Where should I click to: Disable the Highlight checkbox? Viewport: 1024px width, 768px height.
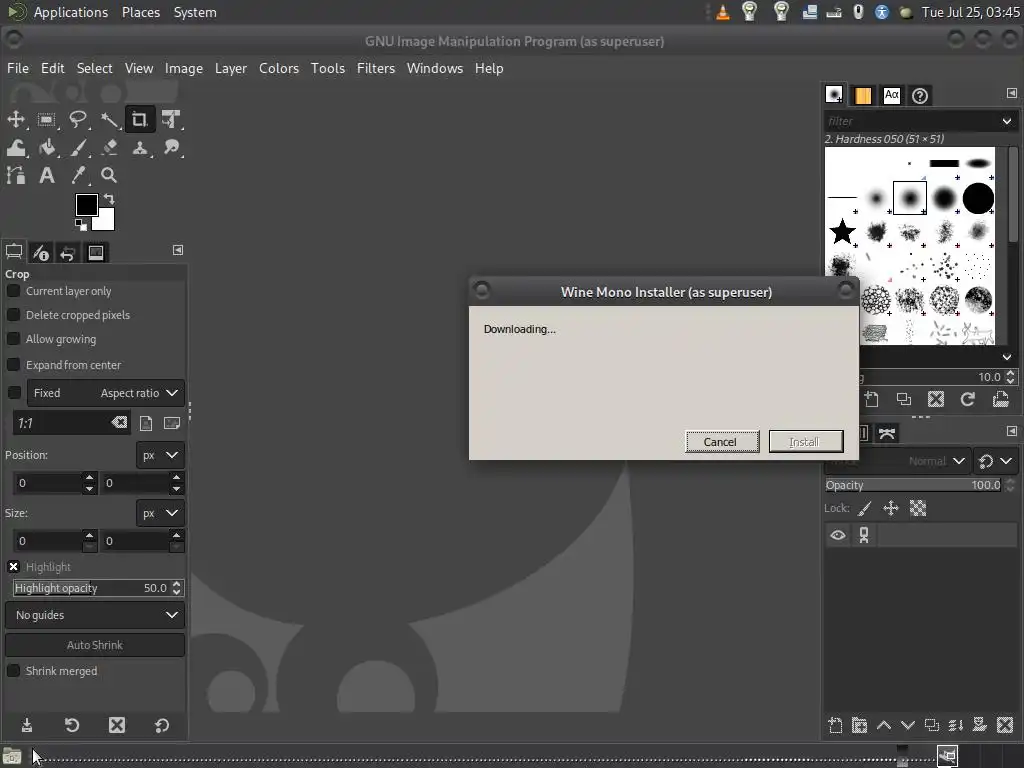click(13, 566)
